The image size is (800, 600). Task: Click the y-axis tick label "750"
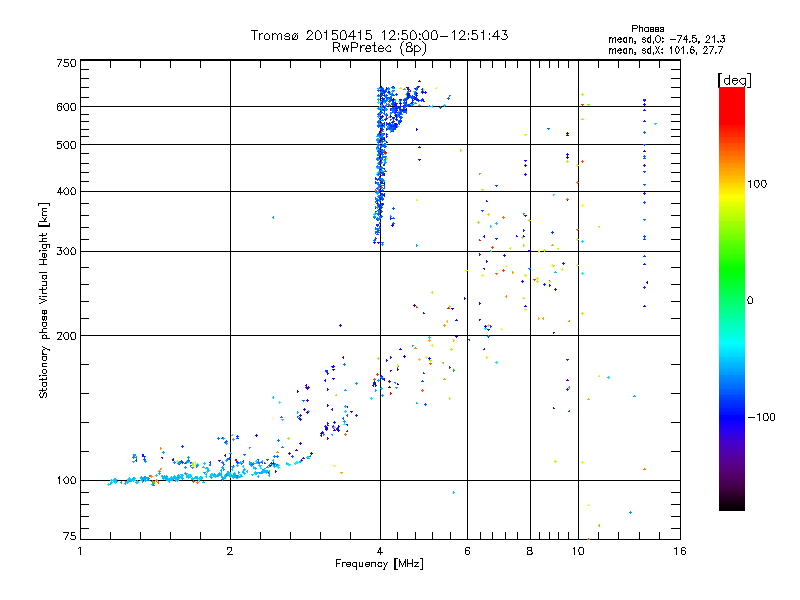tap(66, 63)
